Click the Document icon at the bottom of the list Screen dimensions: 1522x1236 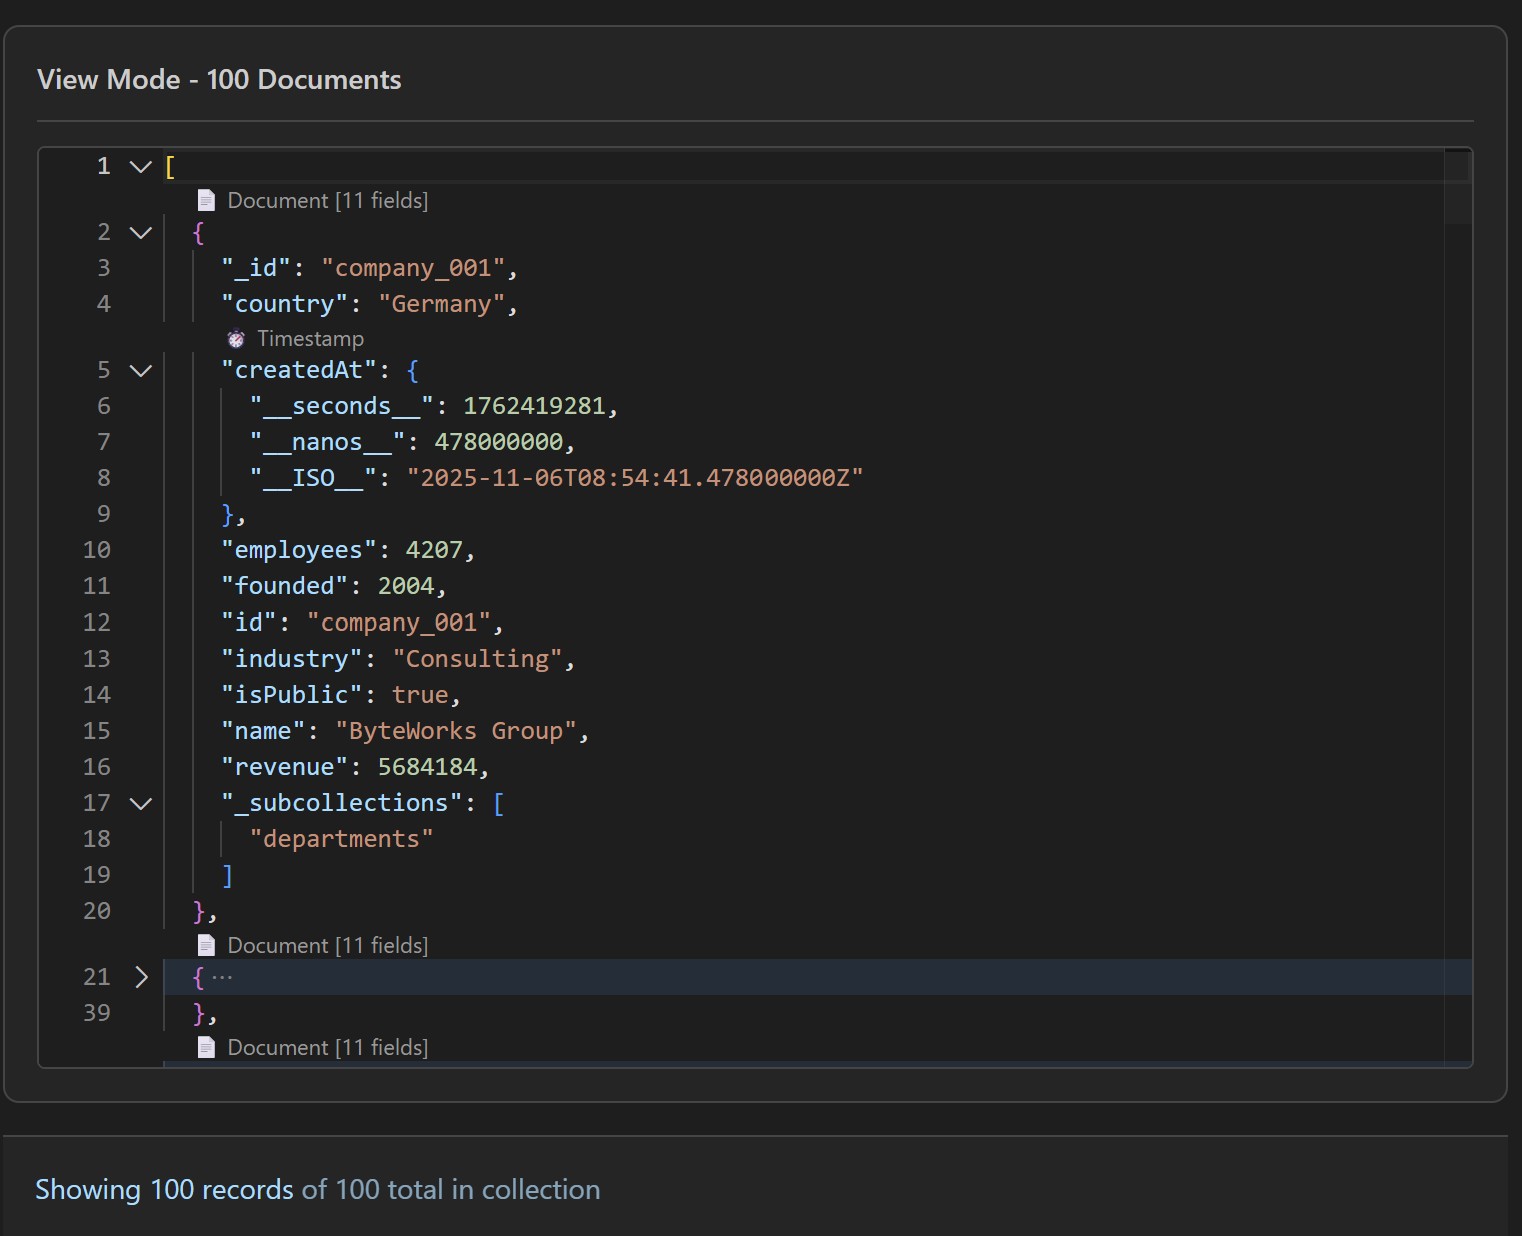click(x=207, y=1047)
